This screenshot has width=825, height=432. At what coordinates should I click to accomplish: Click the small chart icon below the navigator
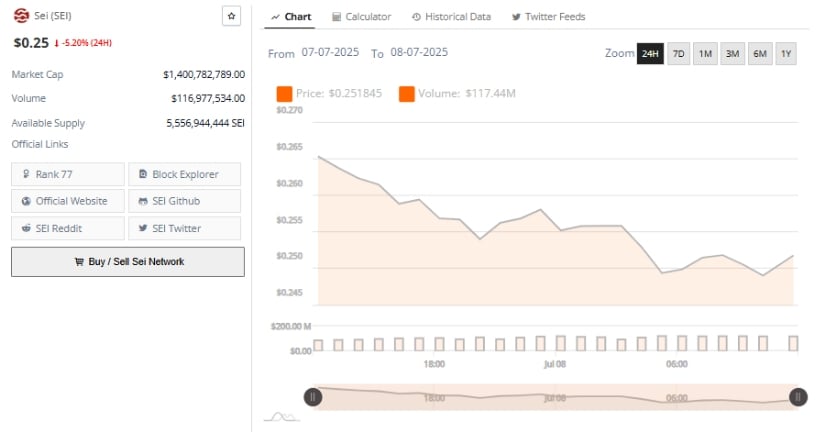(282, 417)
